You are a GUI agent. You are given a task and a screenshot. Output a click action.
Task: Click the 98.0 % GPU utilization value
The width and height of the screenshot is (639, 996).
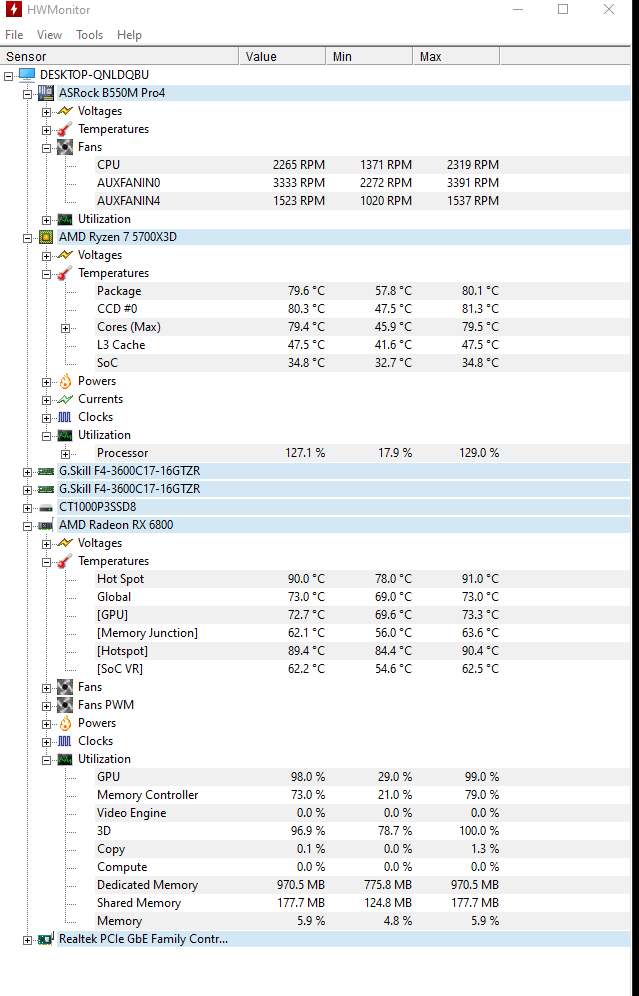tap(307, 777)
